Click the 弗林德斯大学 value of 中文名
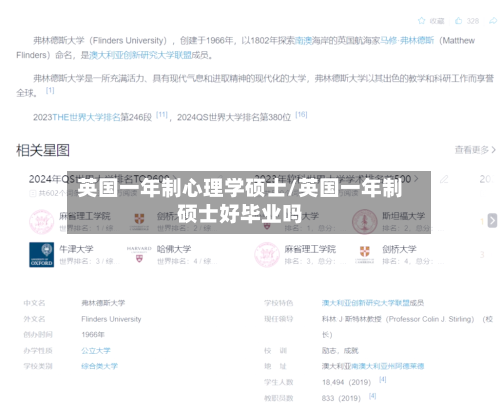Image resolution: width=500 pixels, height=405 pixels. tap(103, 303)
